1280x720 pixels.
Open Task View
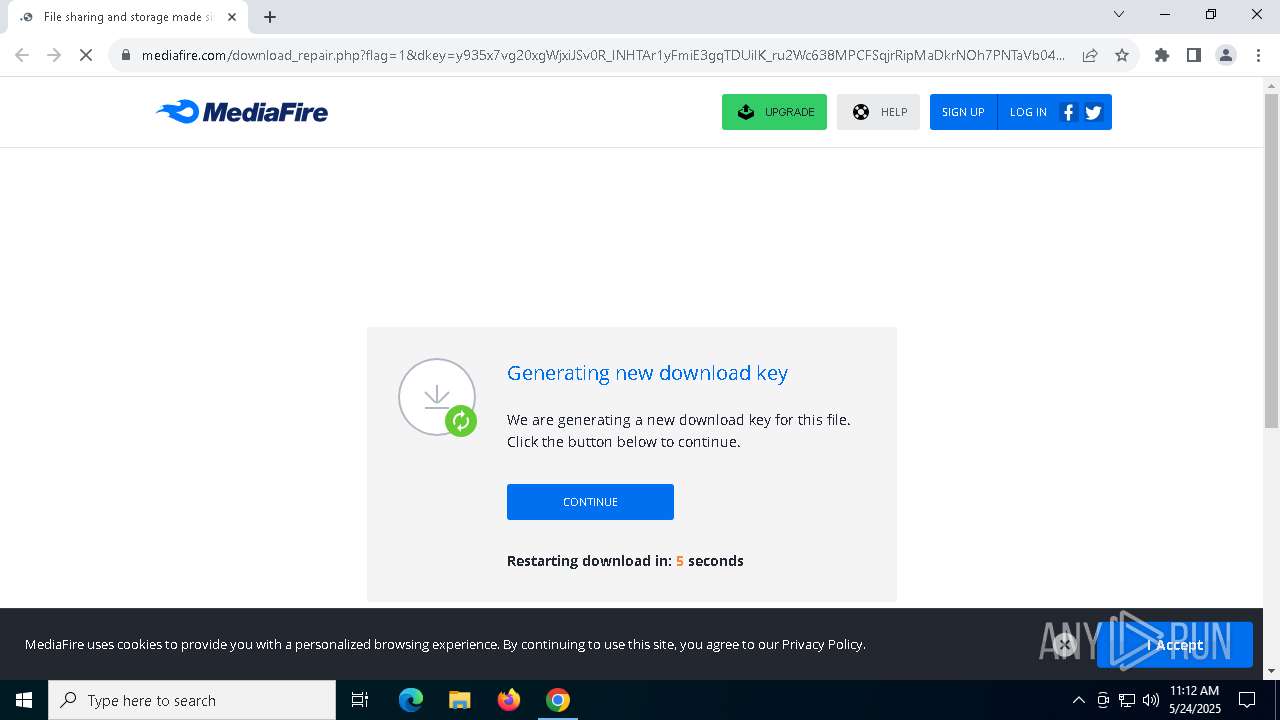360,700
